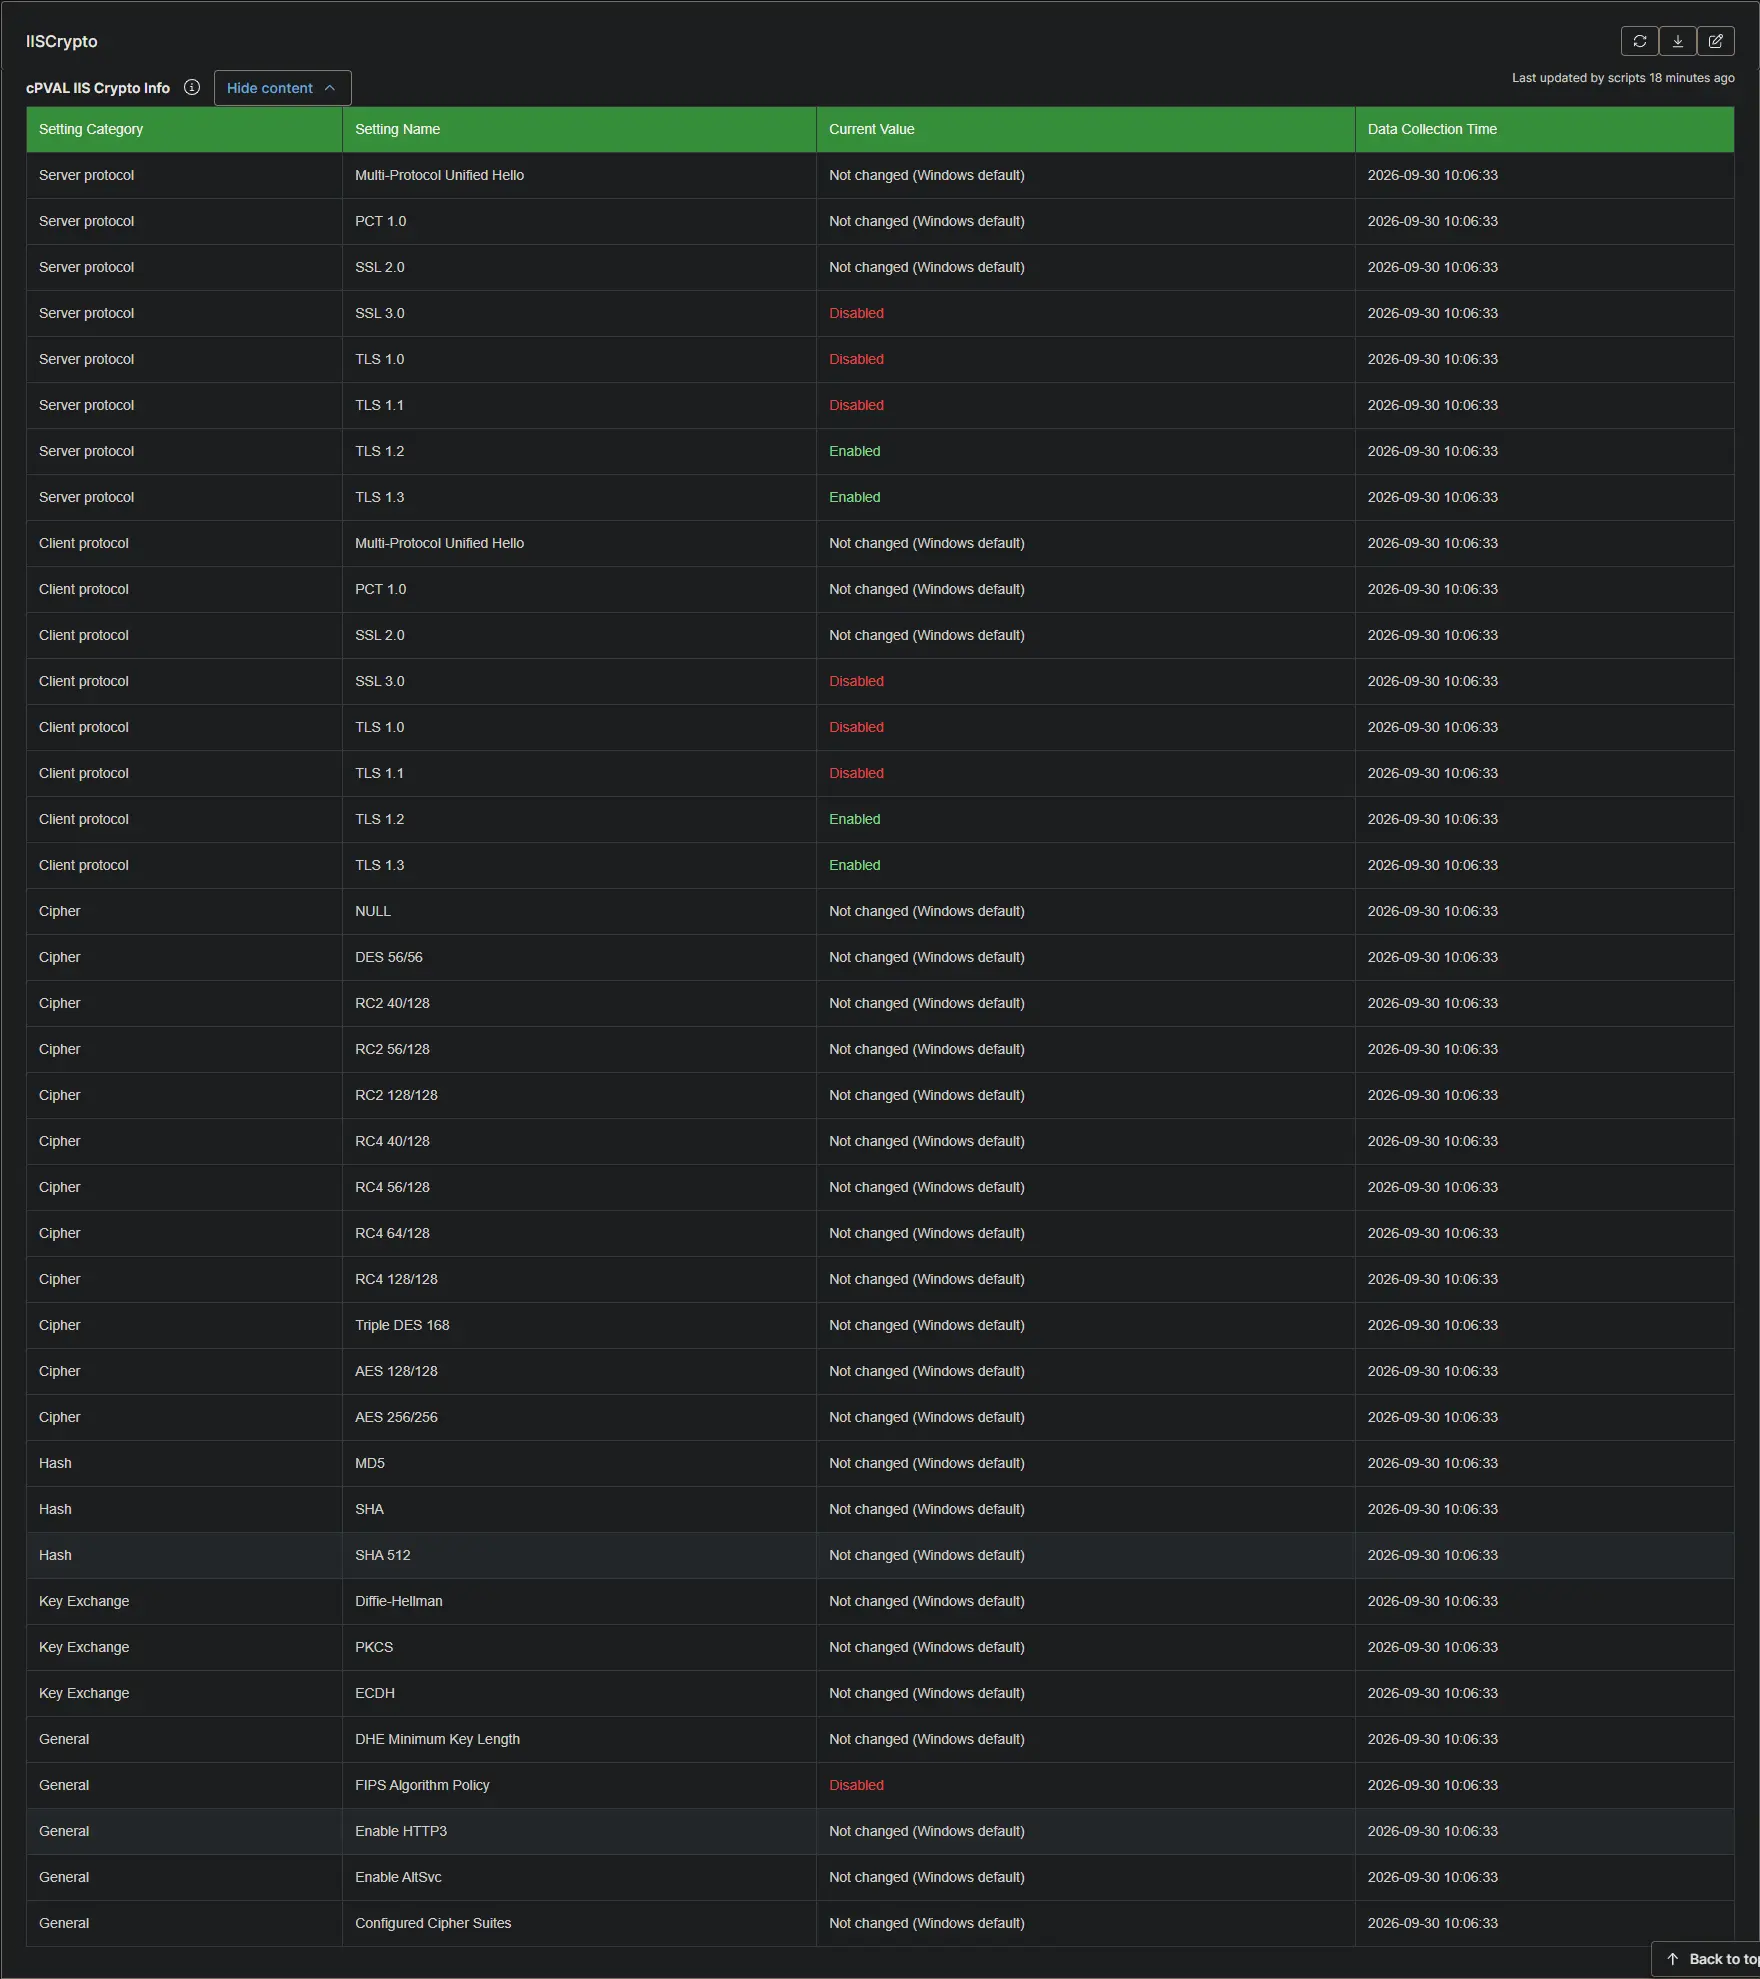Image resolution: width=1760 pixels, height=1979 pixels.
Task: Click the Not changed value for Enable HTTP3
Action: click(927, 1831)
